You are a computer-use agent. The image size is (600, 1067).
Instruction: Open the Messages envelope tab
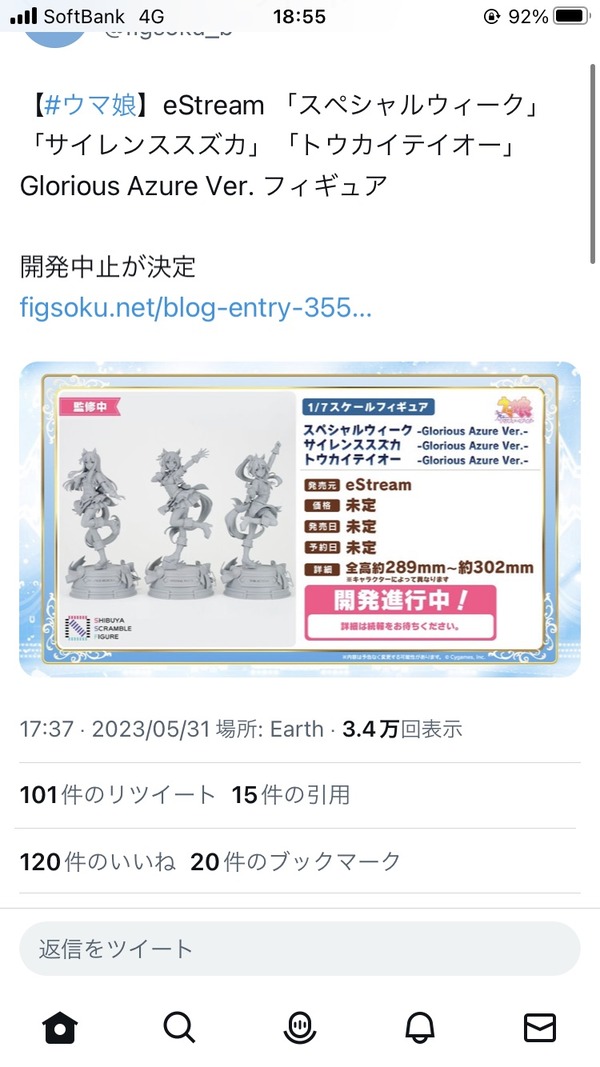coord(539,1027)
